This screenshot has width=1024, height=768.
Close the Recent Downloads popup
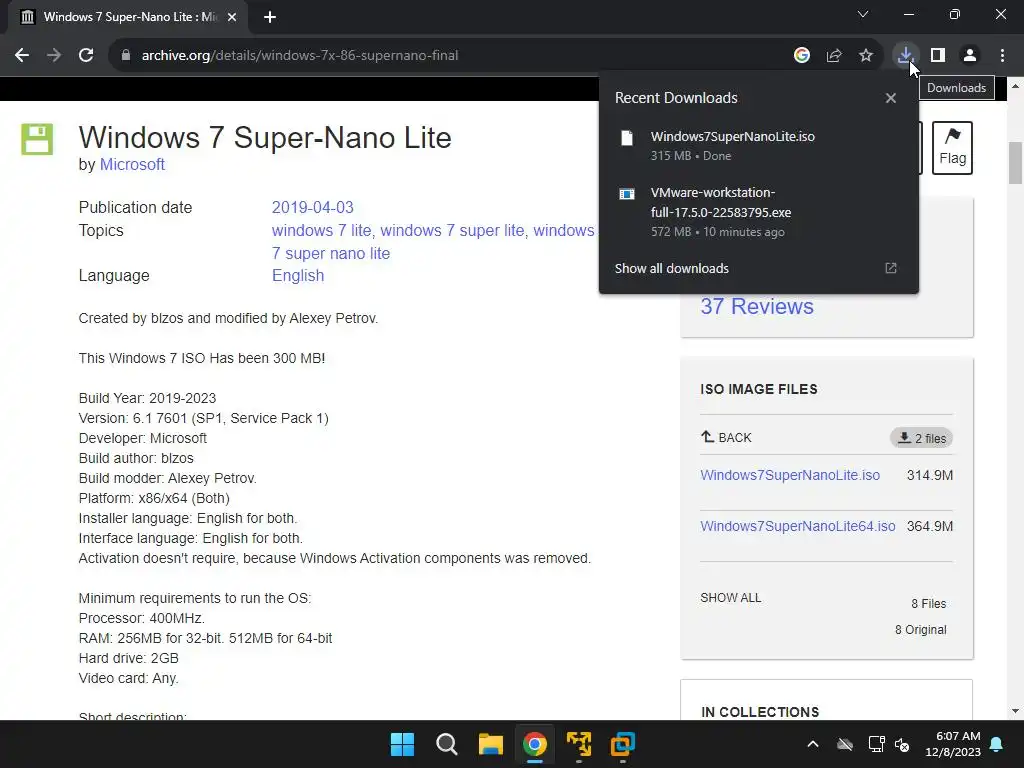(891, 98)
